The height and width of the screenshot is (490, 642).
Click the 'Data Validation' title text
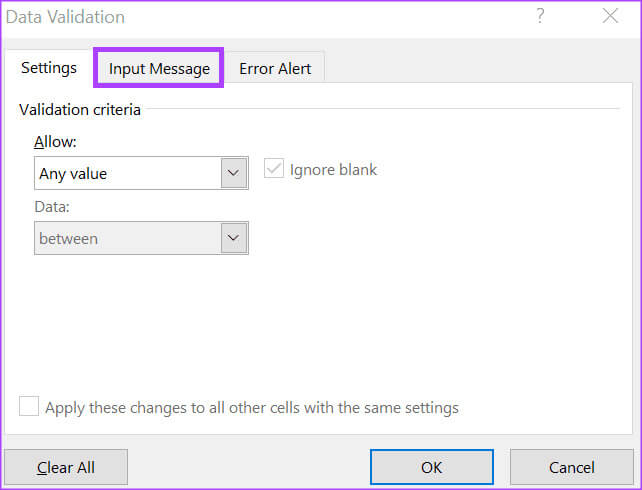(x=66, y=17)
